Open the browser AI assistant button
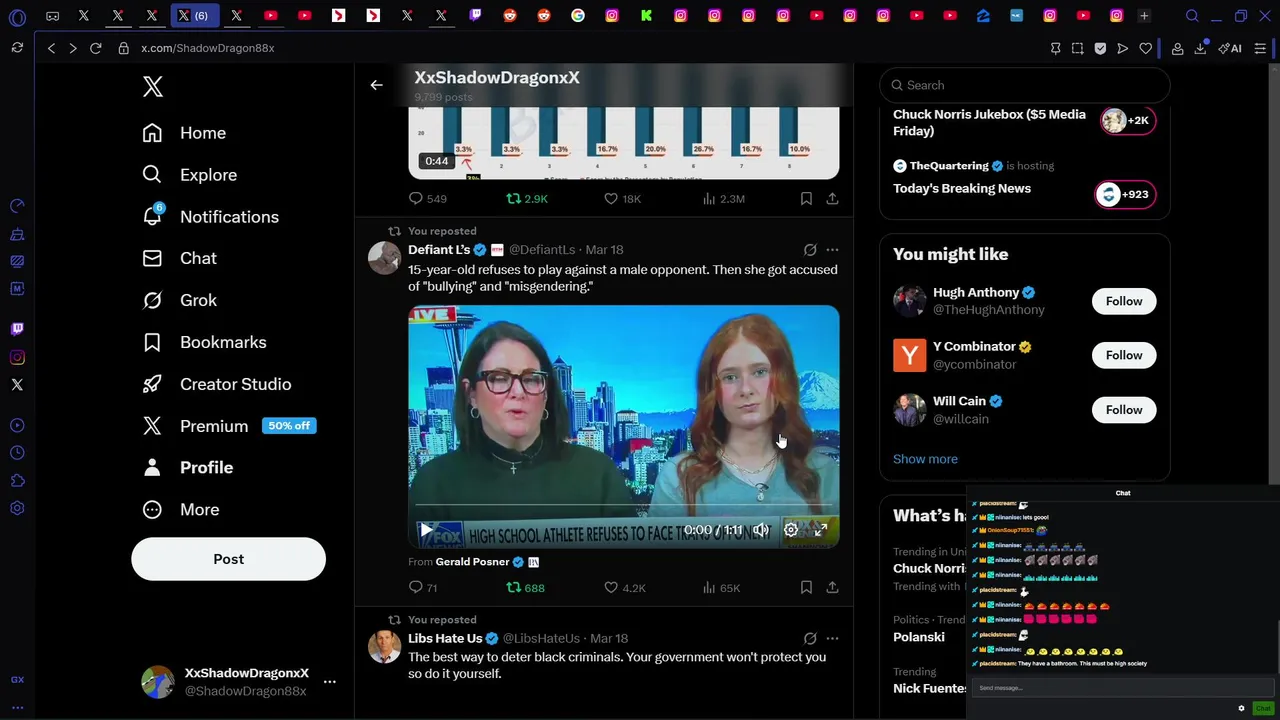This screenshot has width=1280, height=720. tap(1230, 48)
